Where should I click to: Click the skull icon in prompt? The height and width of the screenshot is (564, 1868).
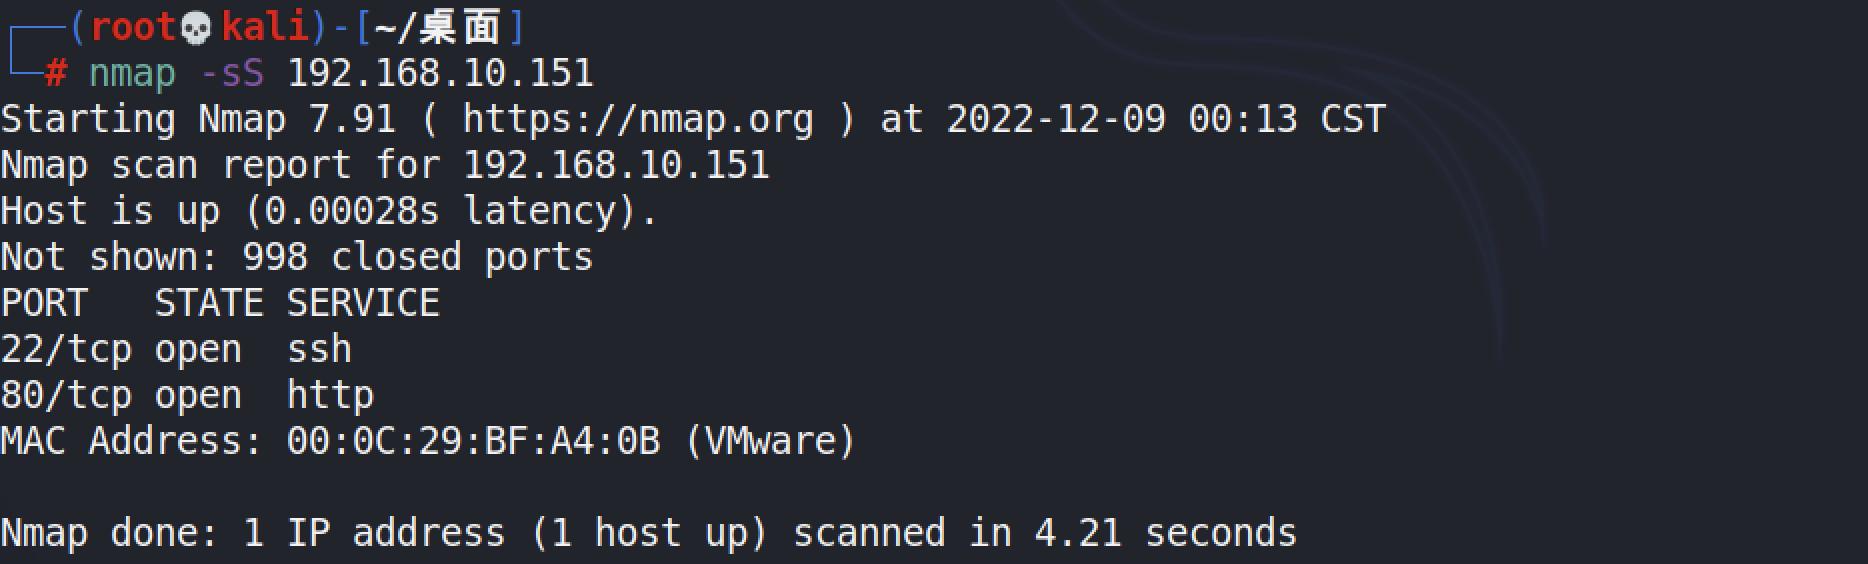coord(196,27)
